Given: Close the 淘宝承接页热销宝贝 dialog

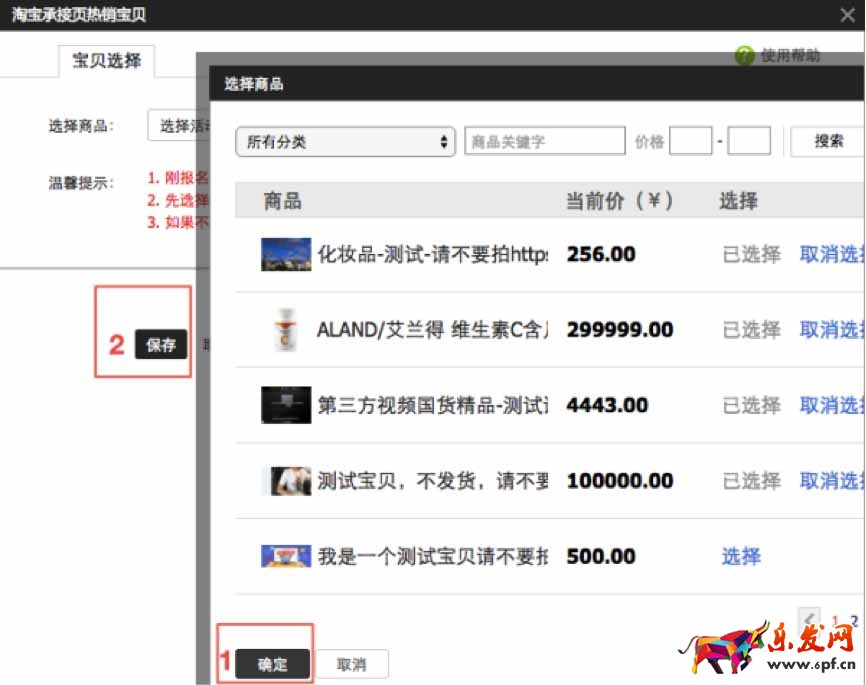Looking at the screenshot, I should point(847,15).
